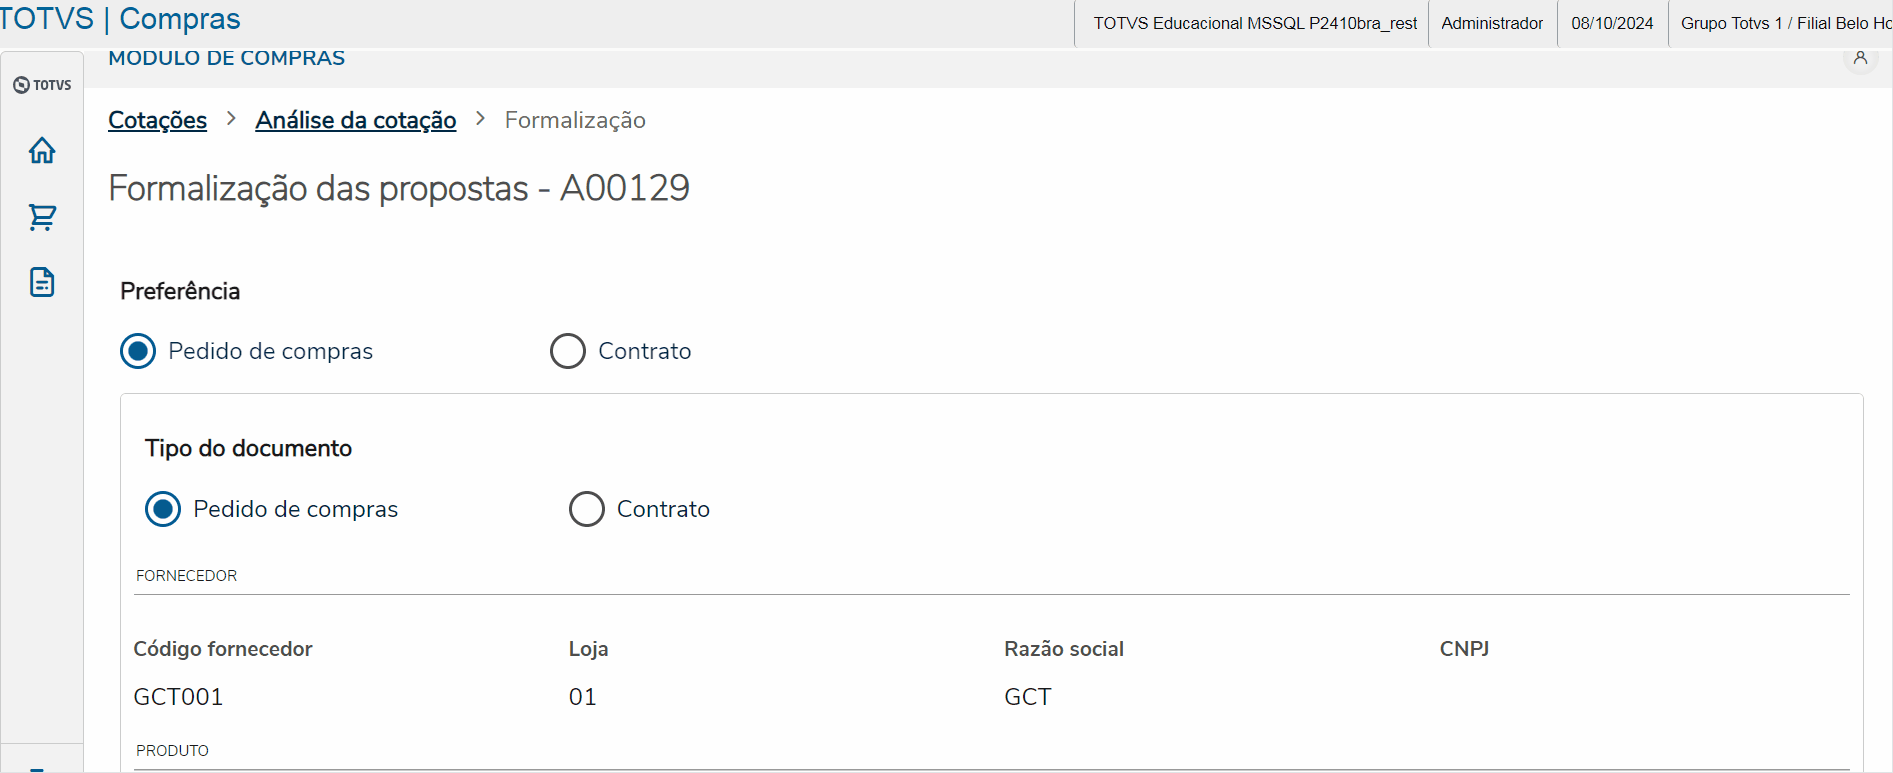The image size is (1893, 773).
Task: Click the Formalização breadcrumb item
Action: [x=575, y=120]
